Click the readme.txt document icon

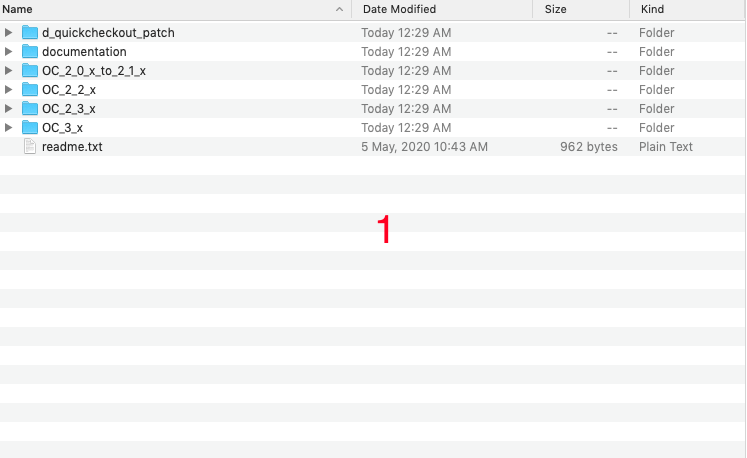click(30, 146)
